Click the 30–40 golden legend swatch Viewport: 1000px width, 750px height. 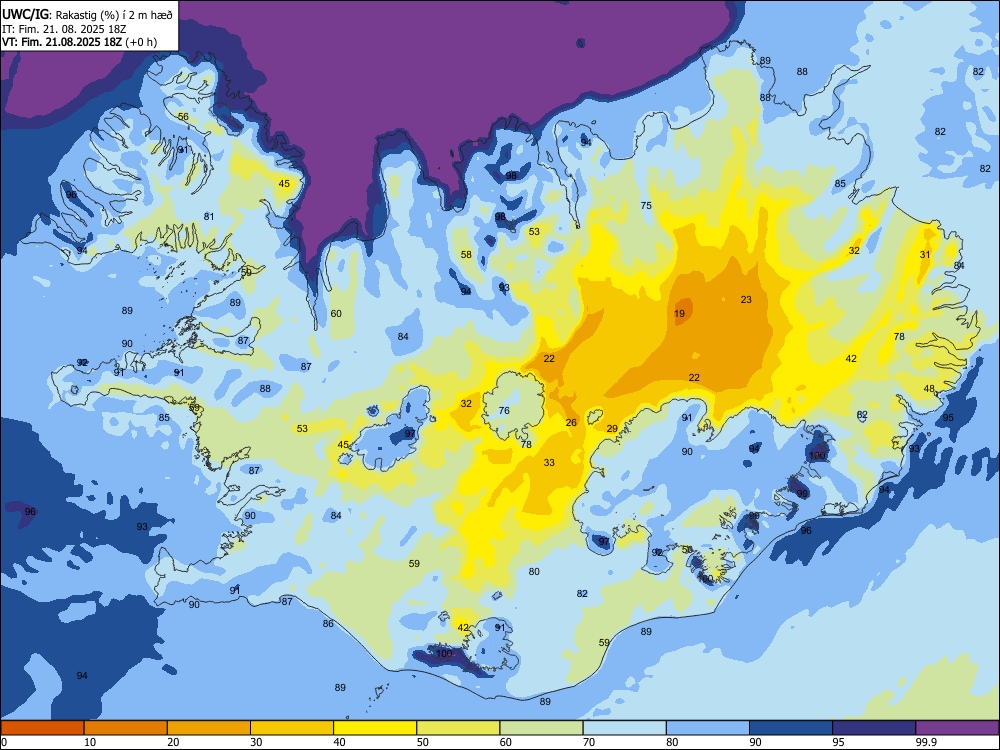click(x=292, y=728)
